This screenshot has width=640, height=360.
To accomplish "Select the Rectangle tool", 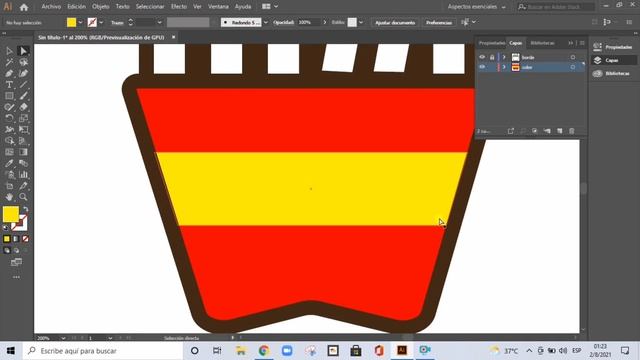I will point(9,96).
